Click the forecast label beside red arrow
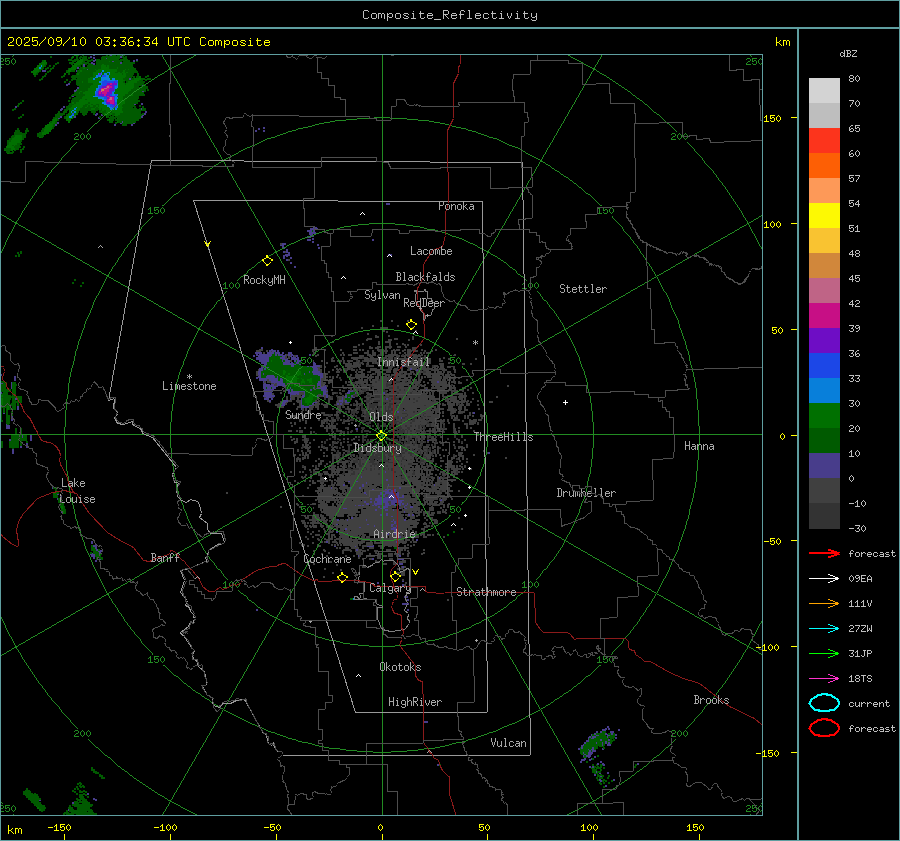This screenshot has height=841, width=900. tap(872, 553)
